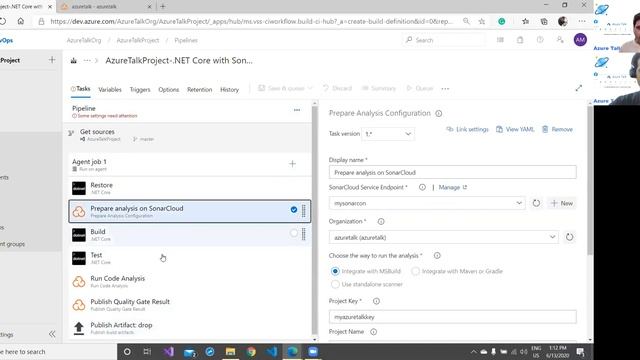
Task: Click the task list vertical scrollbar
Action: tap(315, 220)
